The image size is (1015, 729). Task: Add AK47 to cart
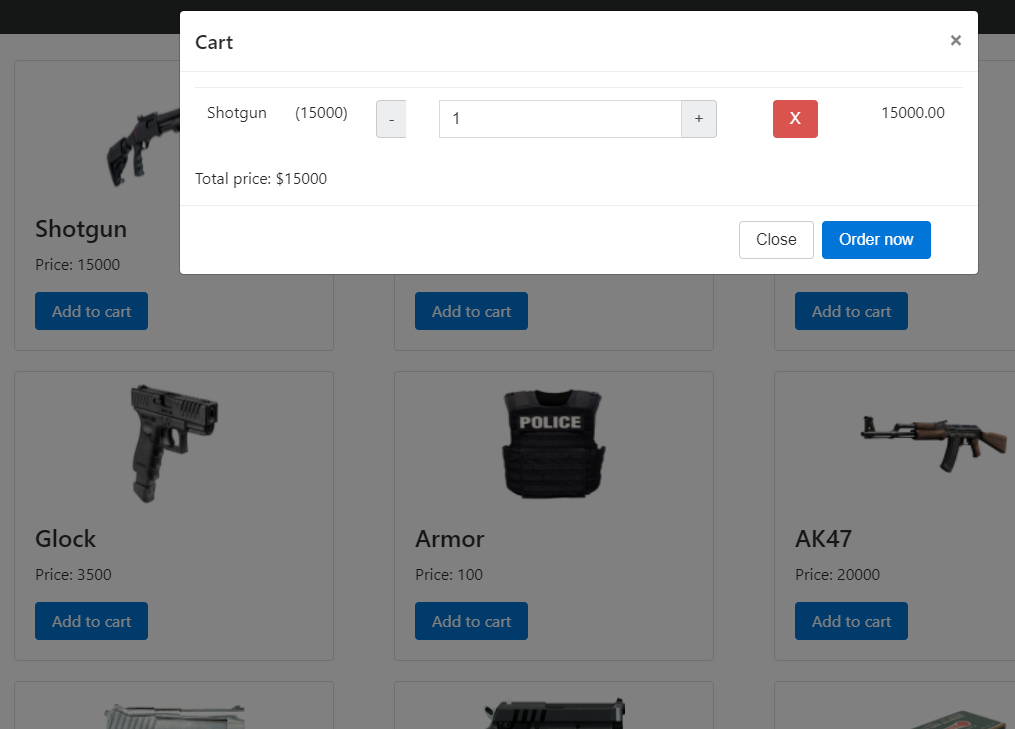click(x=851, y=622)
